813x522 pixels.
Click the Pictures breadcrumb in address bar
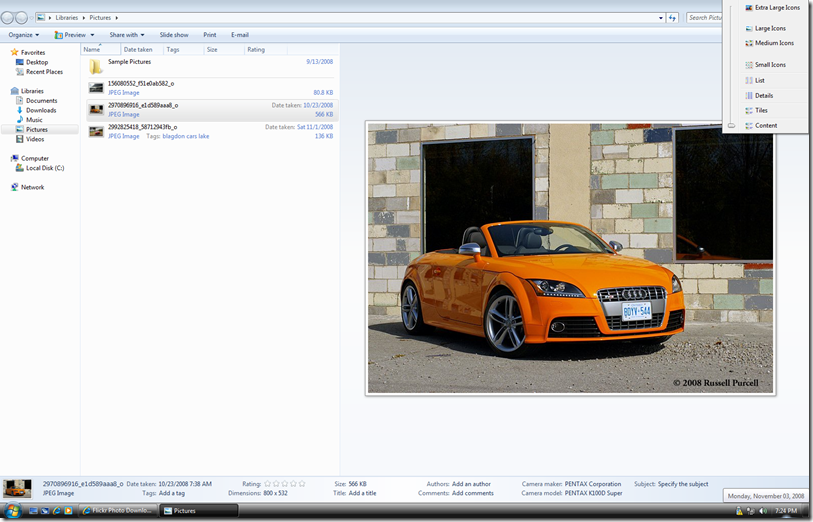[100, 18]
